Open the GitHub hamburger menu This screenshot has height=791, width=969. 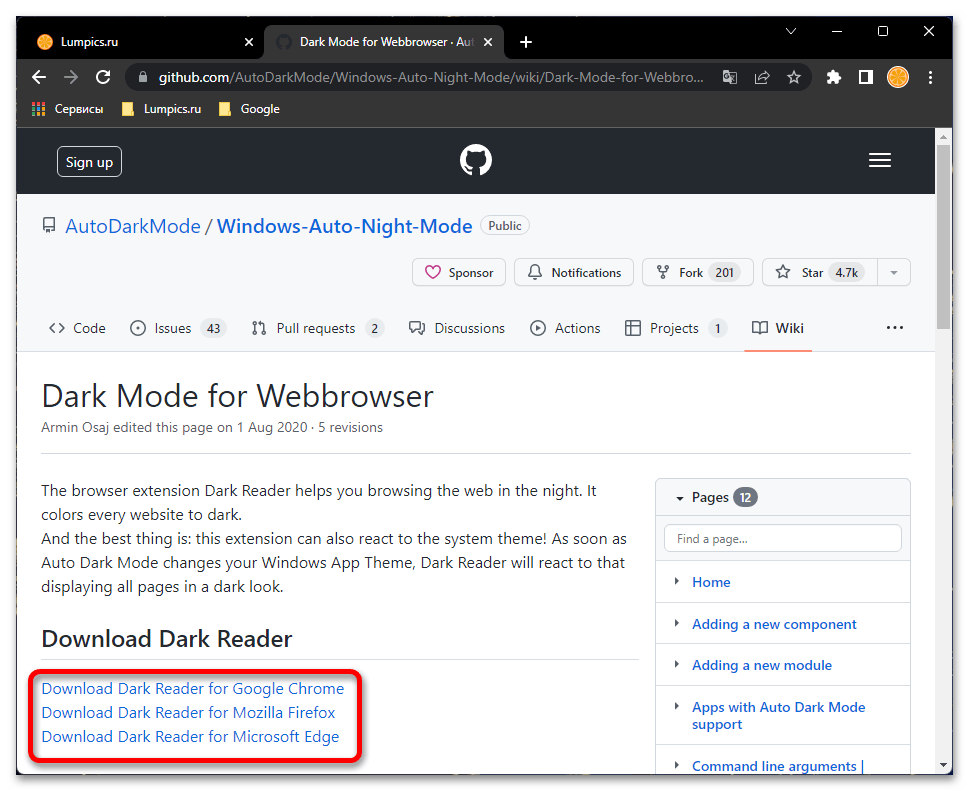(879, 161)
